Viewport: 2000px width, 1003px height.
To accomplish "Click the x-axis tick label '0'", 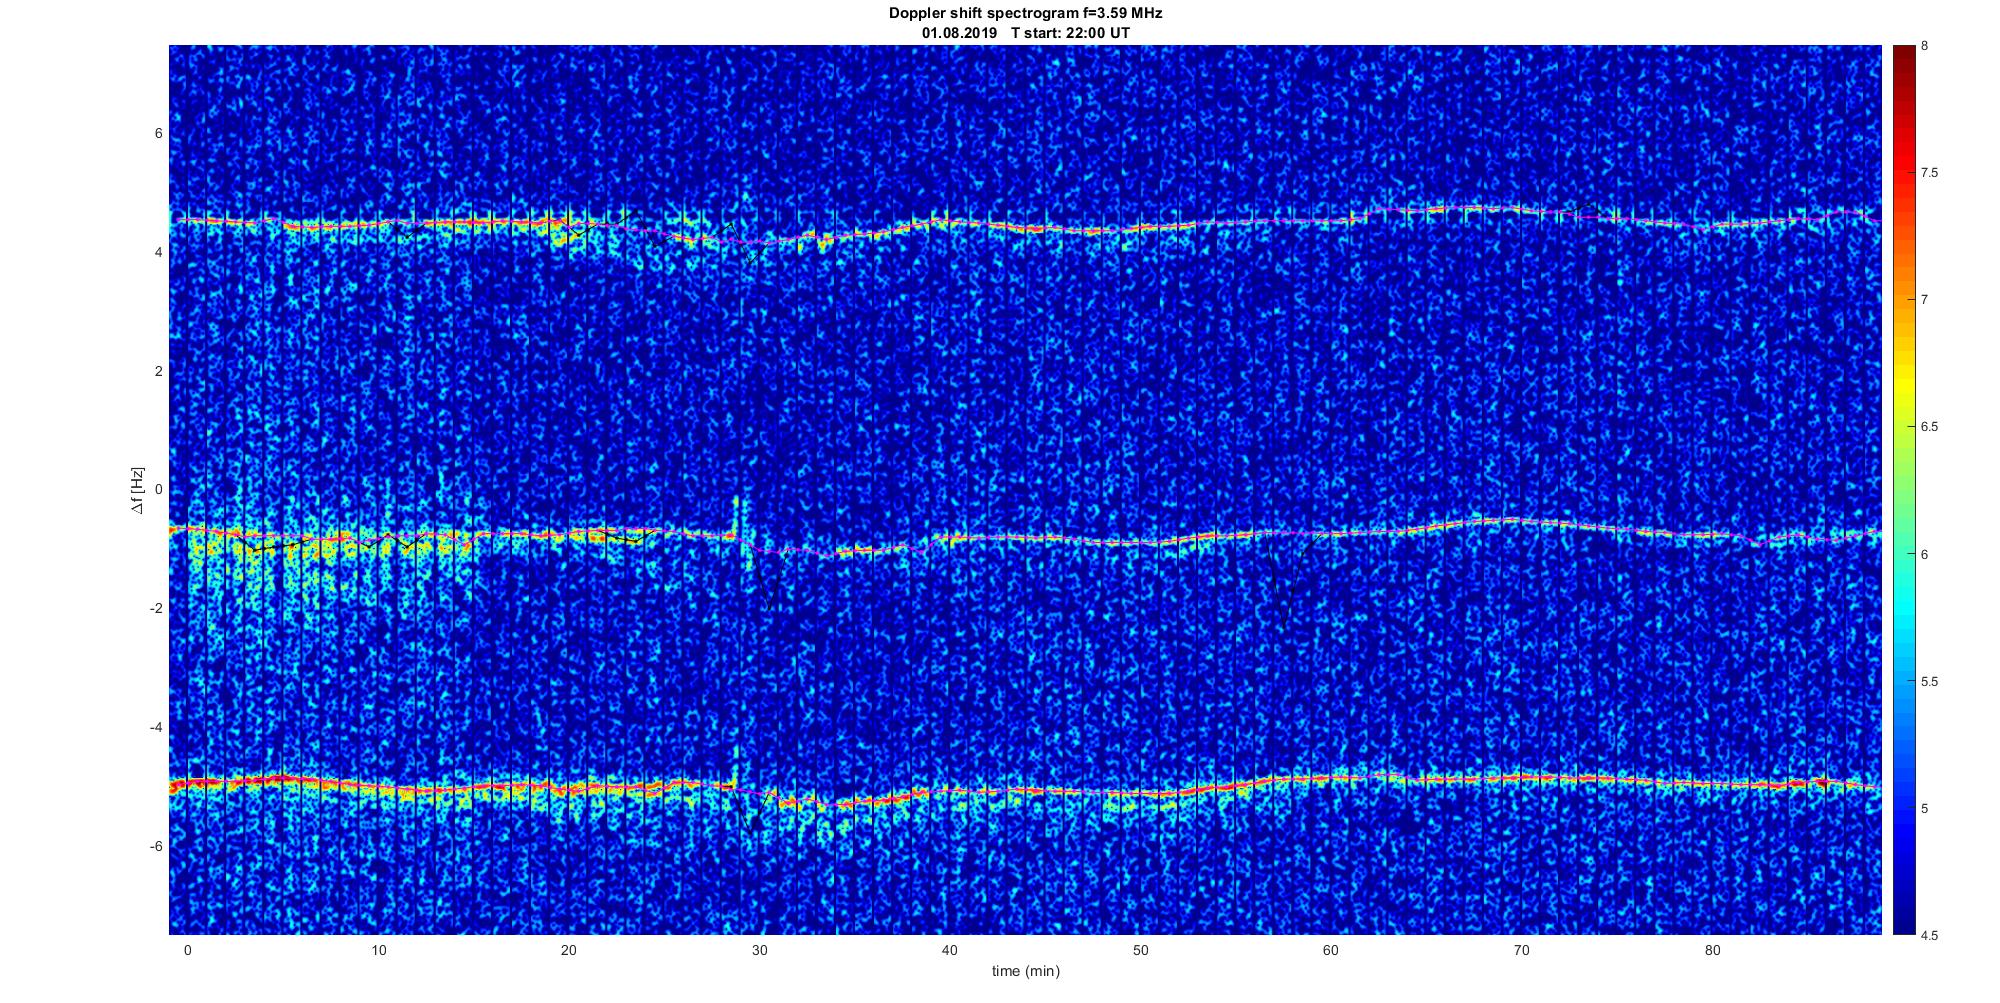I will pos(187,950).
